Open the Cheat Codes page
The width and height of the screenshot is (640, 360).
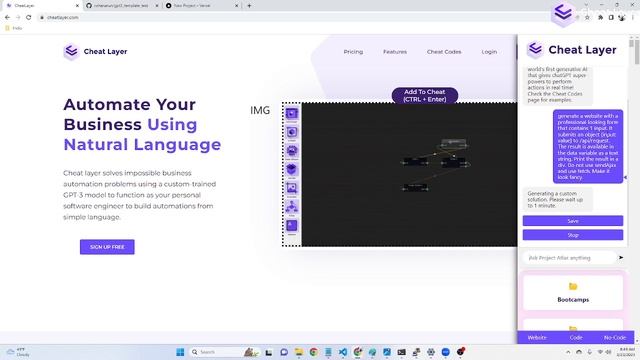click(444, 52)
